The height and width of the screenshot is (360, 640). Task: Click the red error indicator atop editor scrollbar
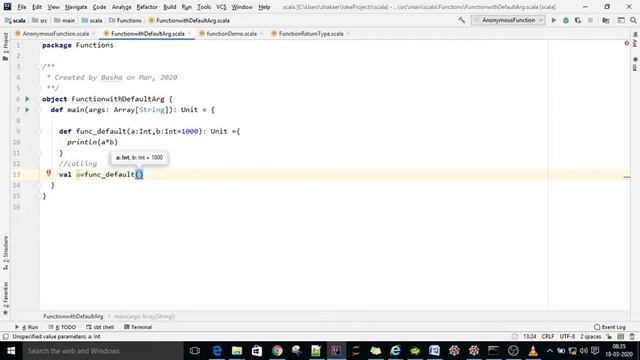[x=627, y=43]
